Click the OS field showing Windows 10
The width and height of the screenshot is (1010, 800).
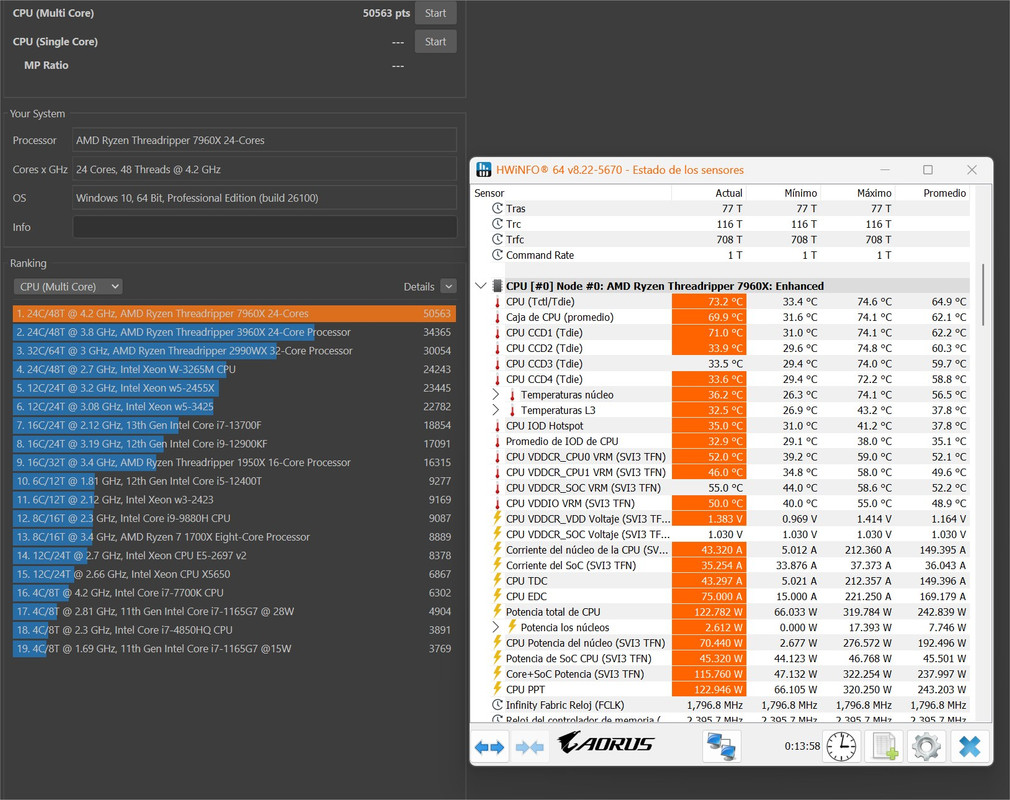265,198
